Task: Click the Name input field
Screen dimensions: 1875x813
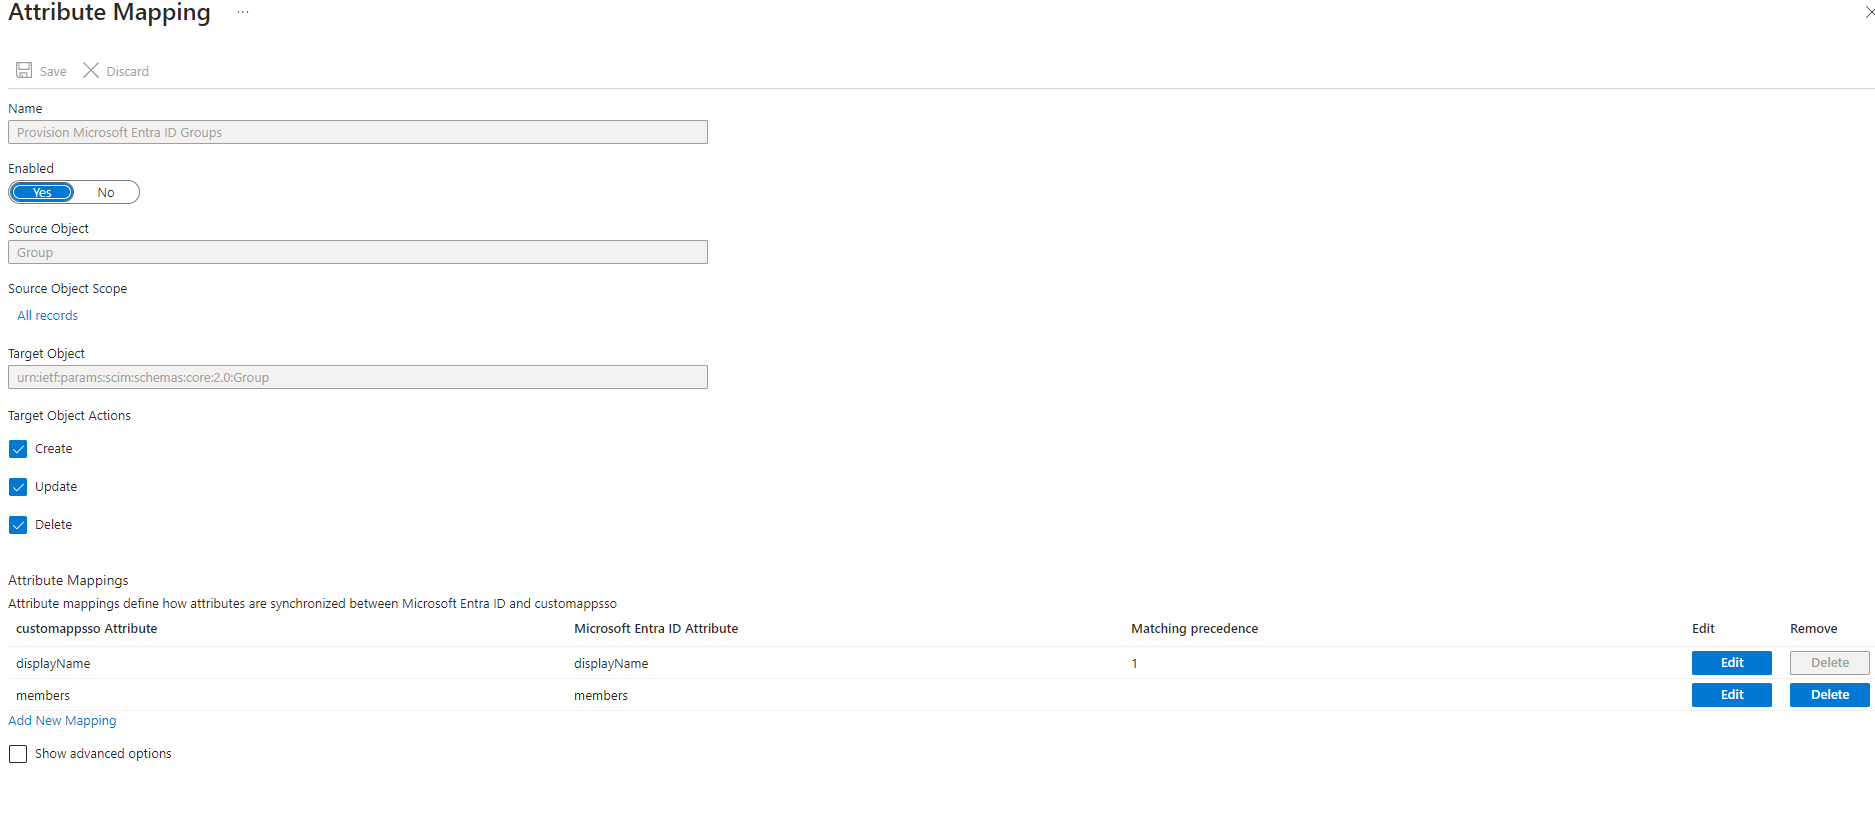Action: [x=358, y=132]
